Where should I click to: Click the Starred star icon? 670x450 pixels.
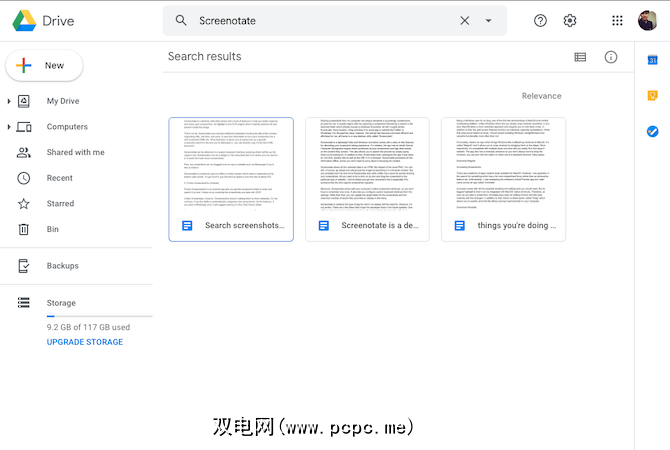pos(24,204)
